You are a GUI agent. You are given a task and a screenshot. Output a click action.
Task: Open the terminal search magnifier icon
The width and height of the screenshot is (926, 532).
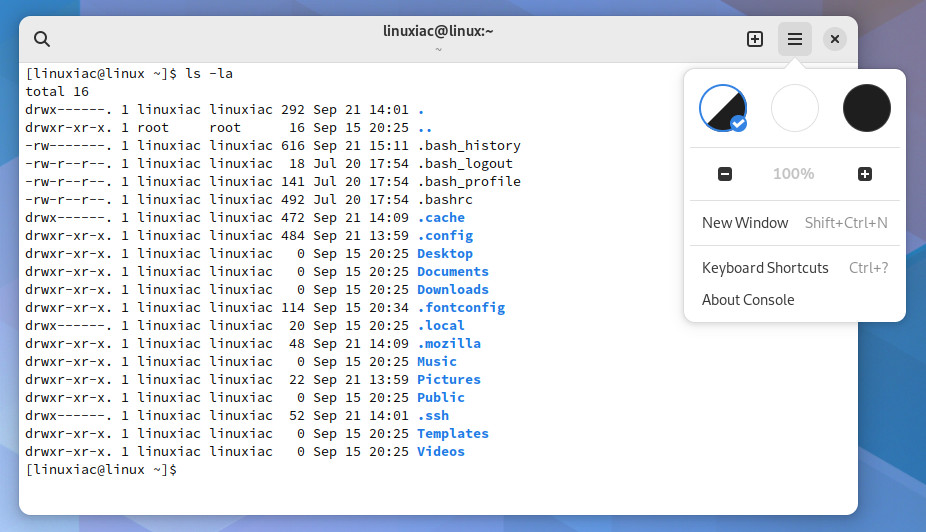click(41, 39)
